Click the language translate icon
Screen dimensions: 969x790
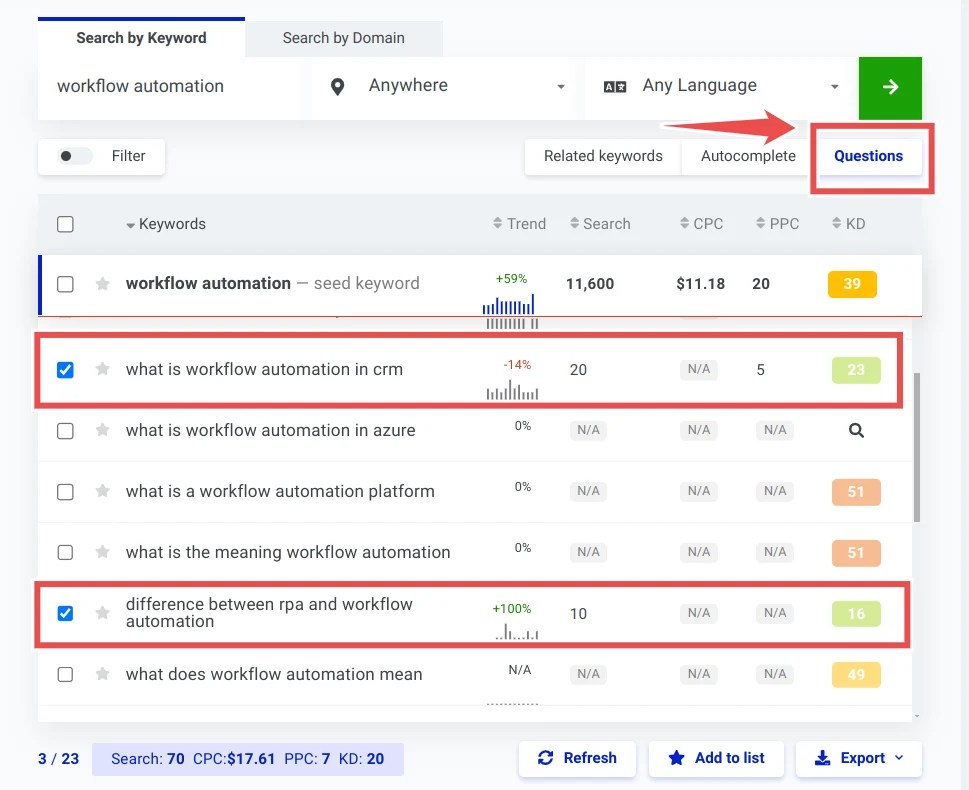coord(615,87)
